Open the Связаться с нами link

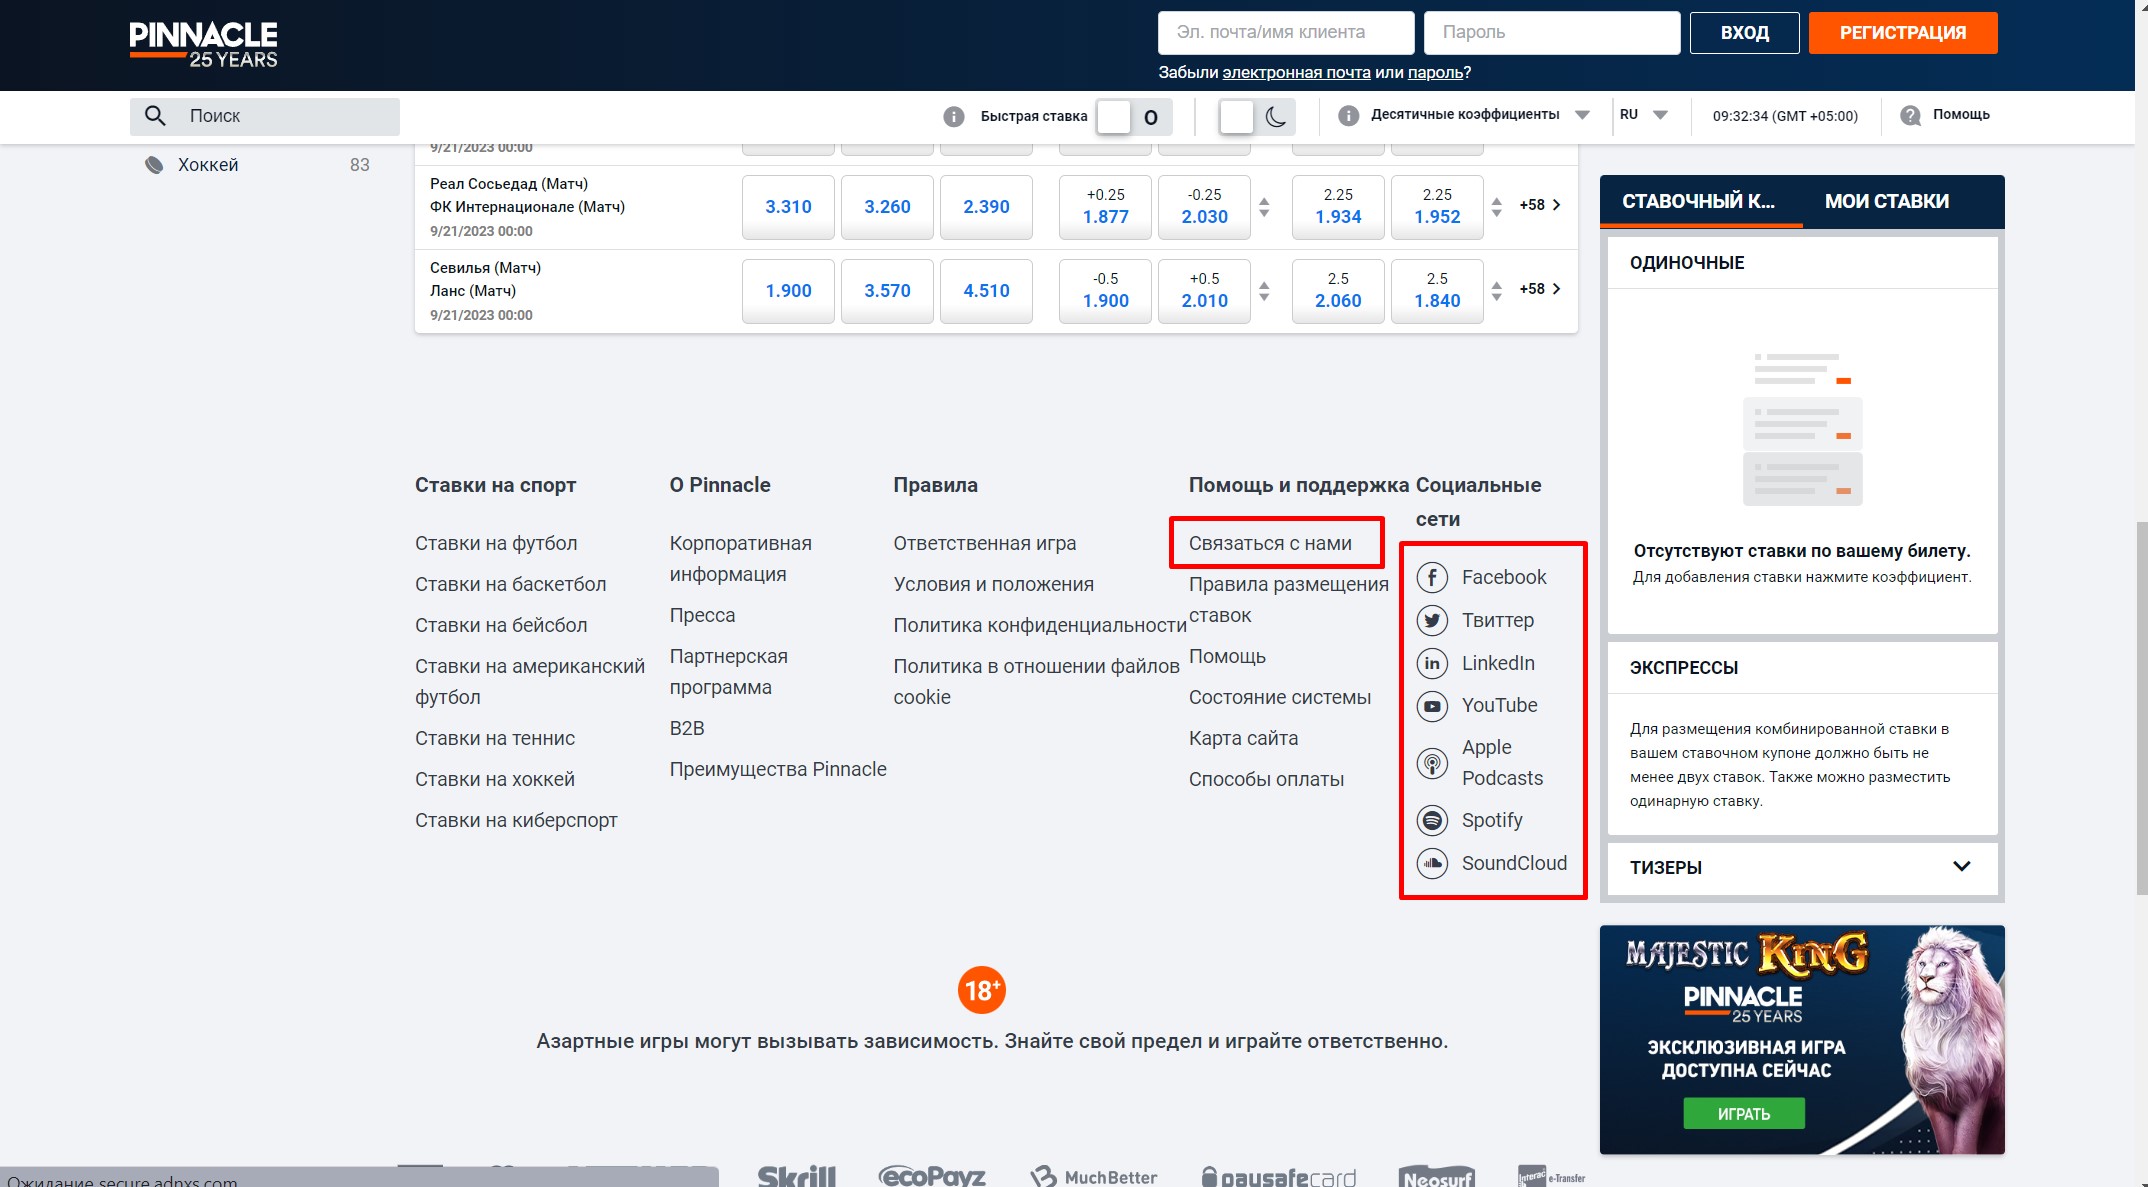1270,543
